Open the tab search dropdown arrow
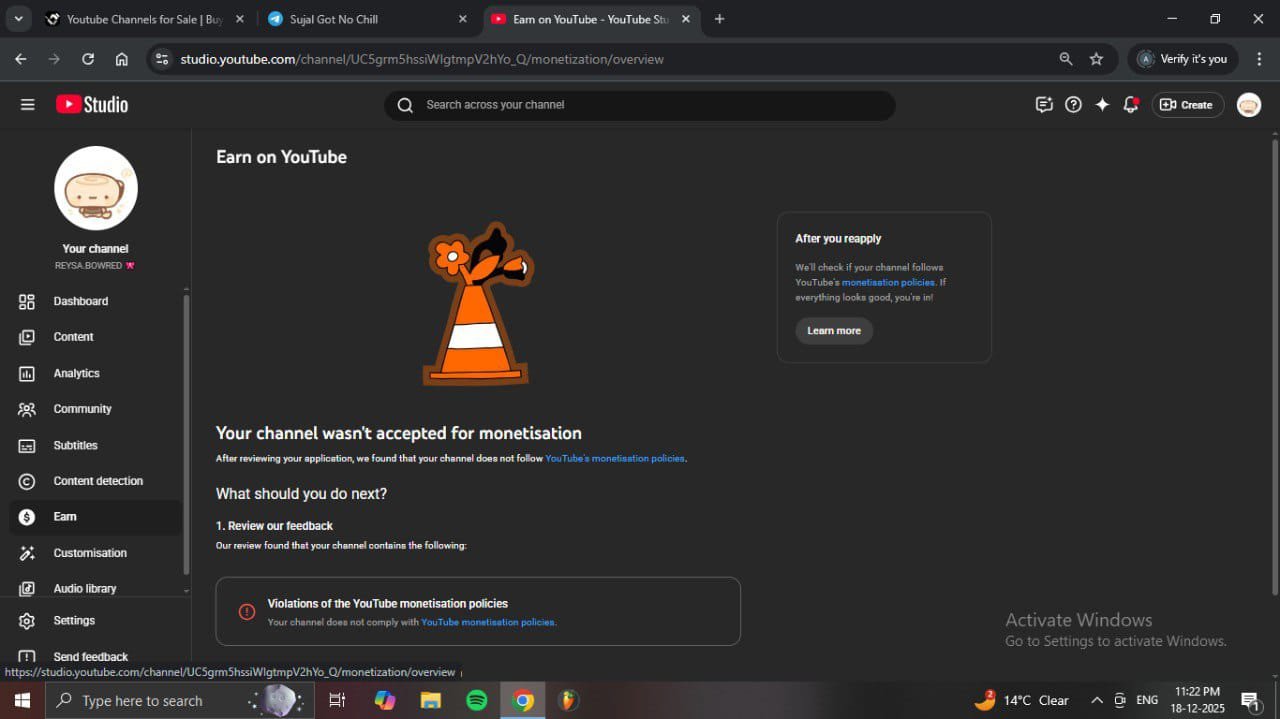Screen dimensions: 1280x719 click(18, 19)
